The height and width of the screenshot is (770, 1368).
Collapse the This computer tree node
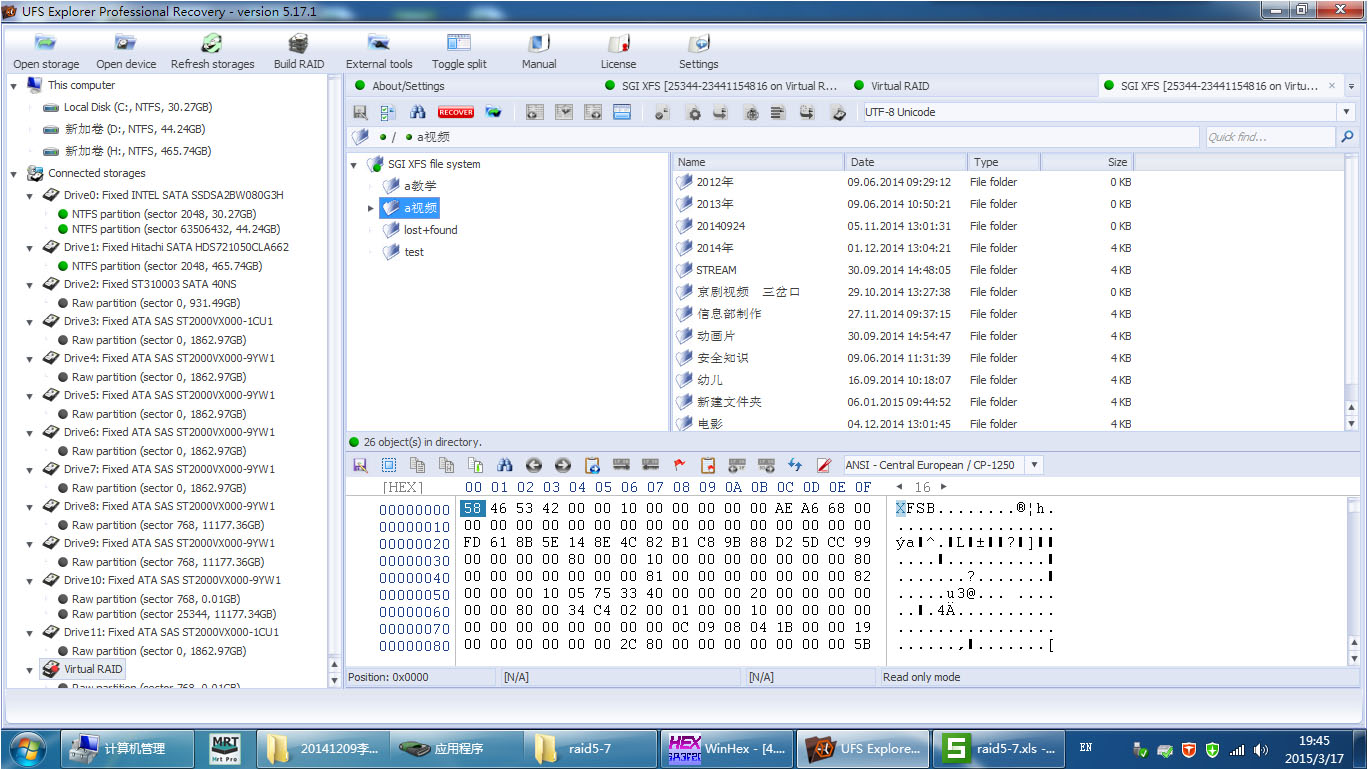point(14,85)
